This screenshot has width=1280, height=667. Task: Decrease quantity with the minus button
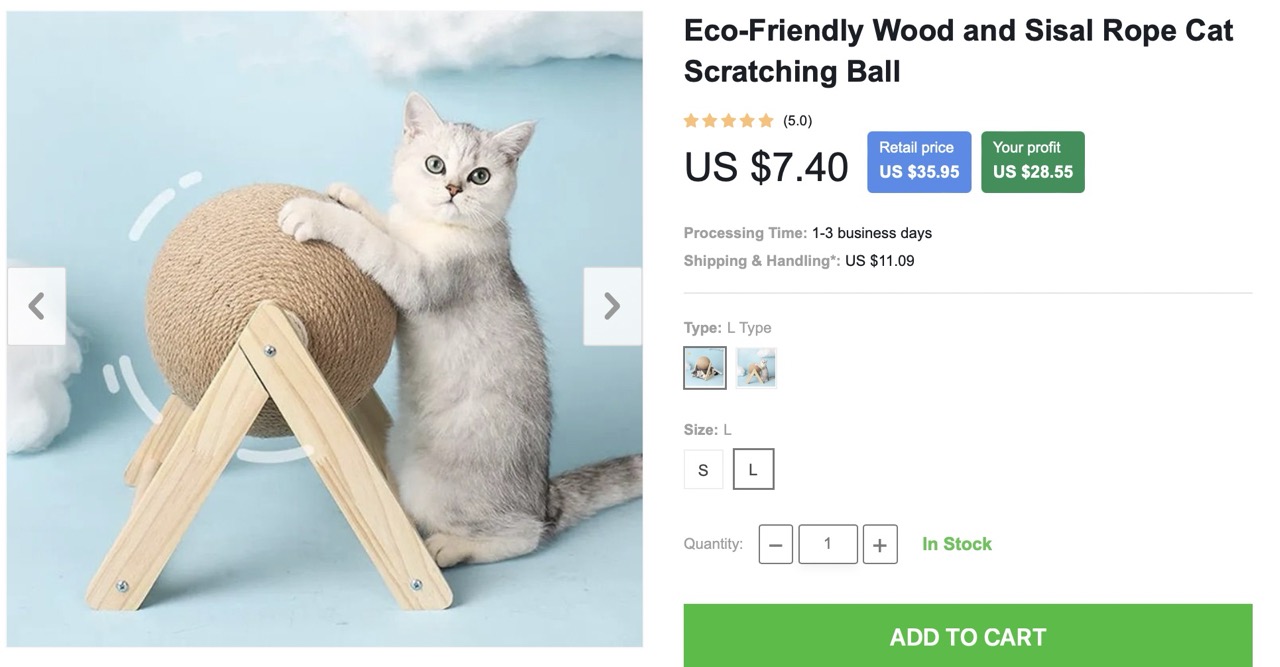(775, 545)
